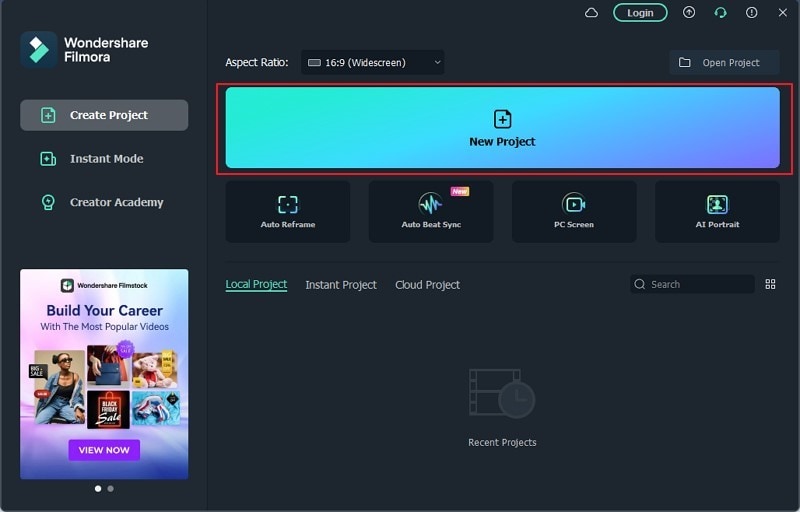Close the Filmora startup window
This screenshot has width=800, height=512.
(x=783, y=13)
